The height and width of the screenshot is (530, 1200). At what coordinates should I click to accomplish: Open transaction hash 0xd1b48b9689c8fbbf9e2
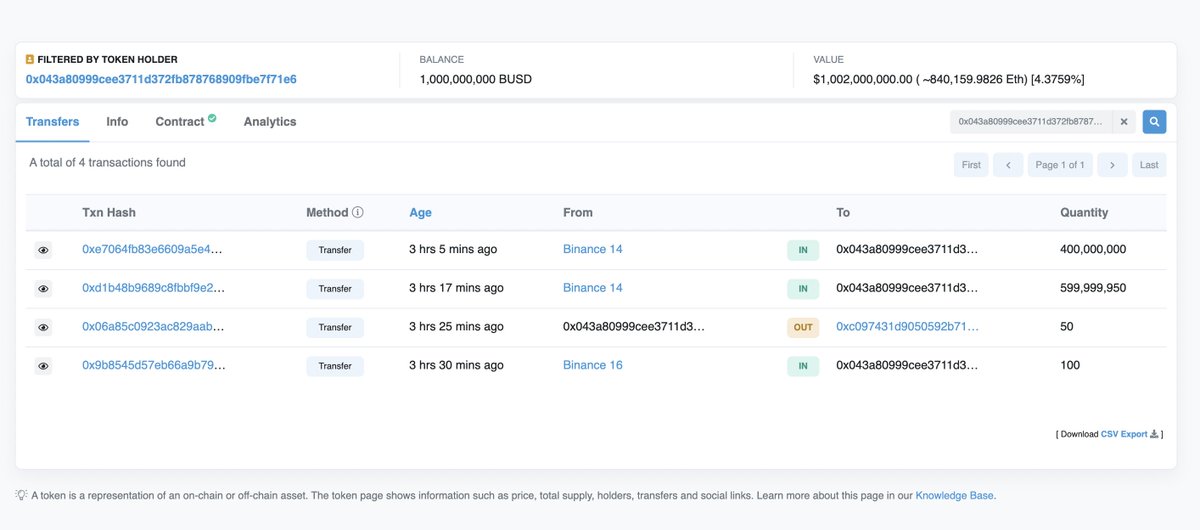click(x=154, y=288)
